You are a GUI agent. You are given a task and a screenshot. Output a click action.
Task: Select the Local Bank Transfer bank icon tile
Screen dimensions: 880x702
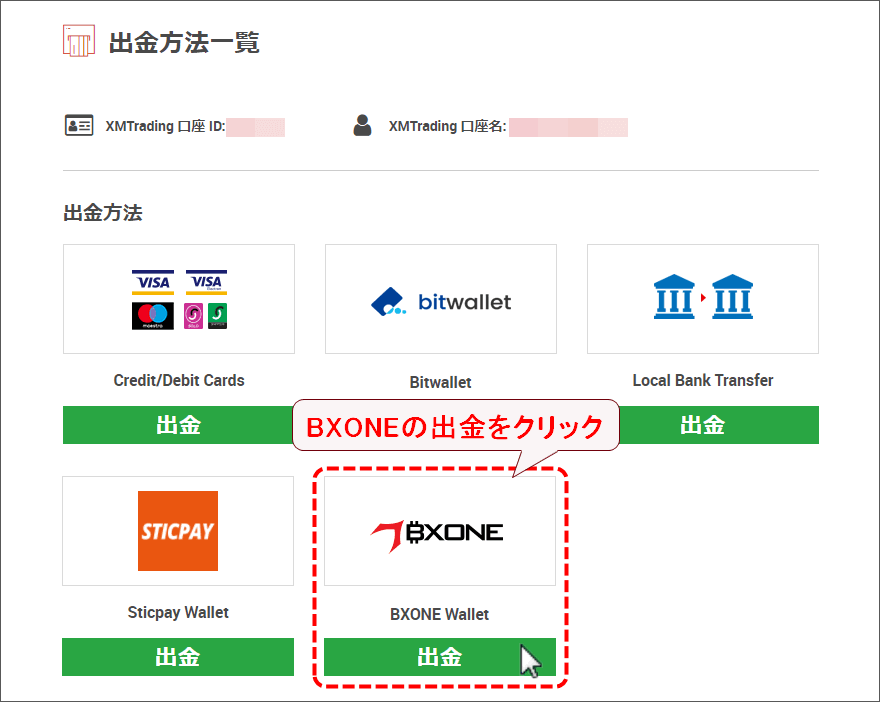pos(703,299)
